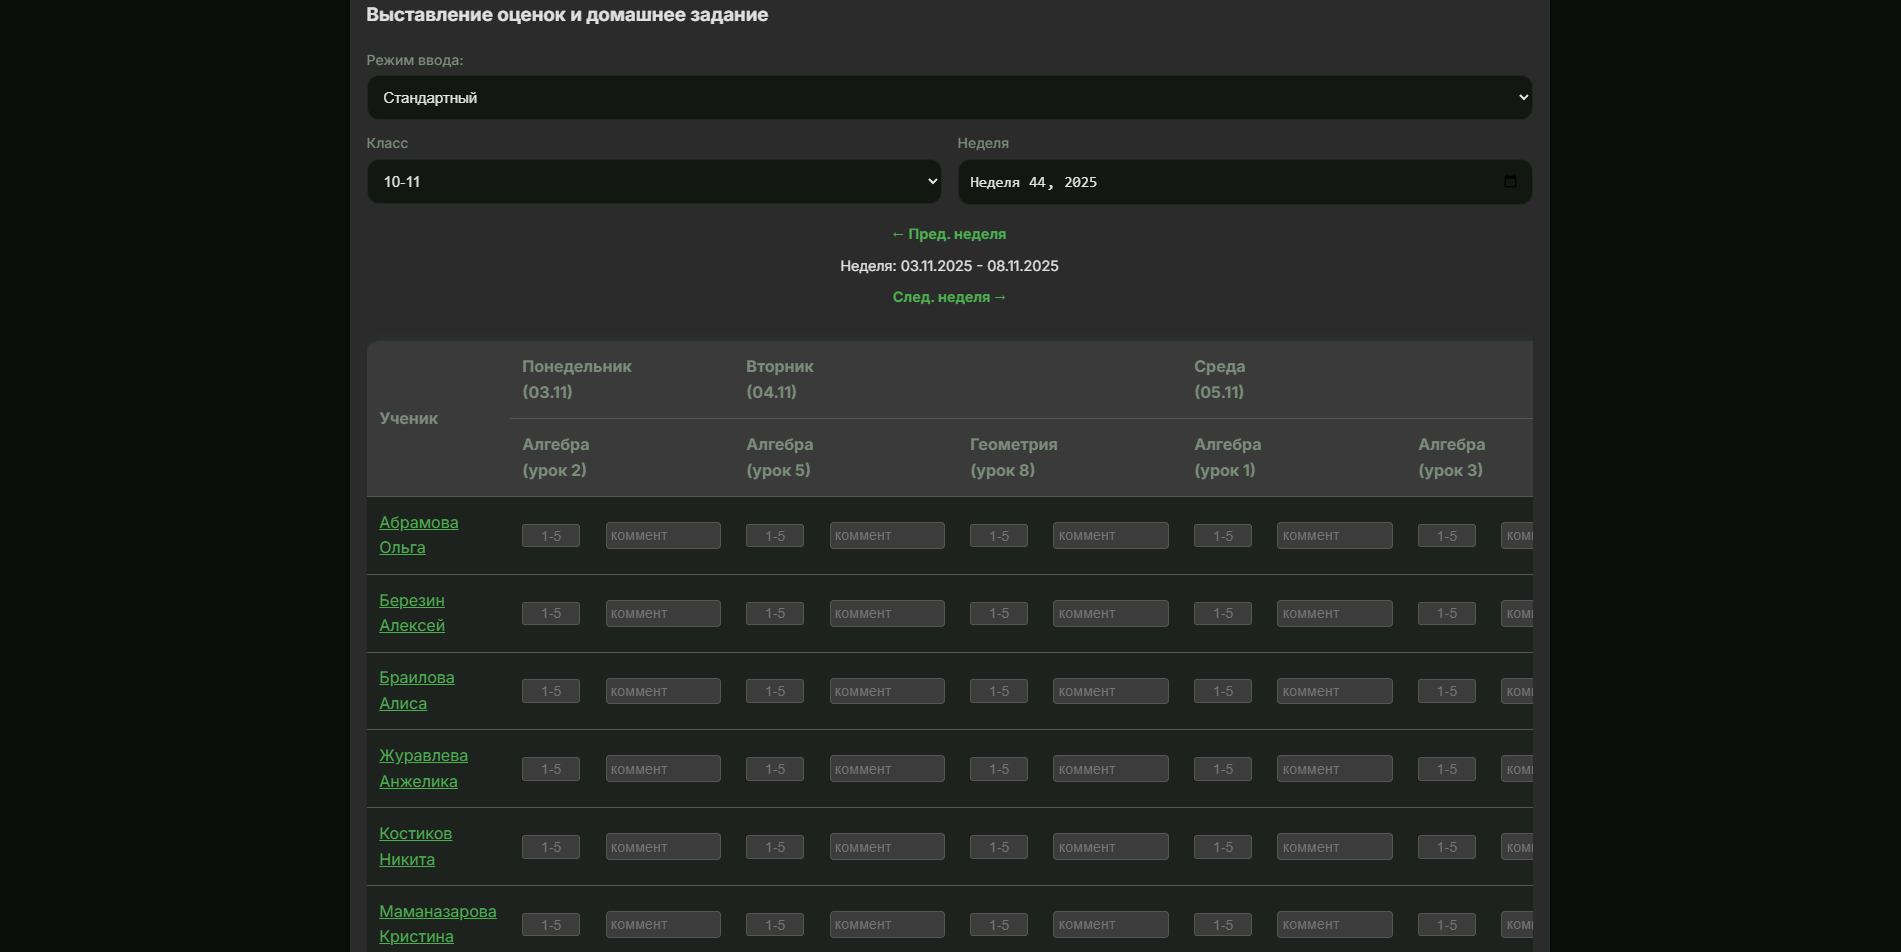Open student profile Абрамова Ольга
The height and width of the screenshot is (952, 1901).
(x=419, y=535)
